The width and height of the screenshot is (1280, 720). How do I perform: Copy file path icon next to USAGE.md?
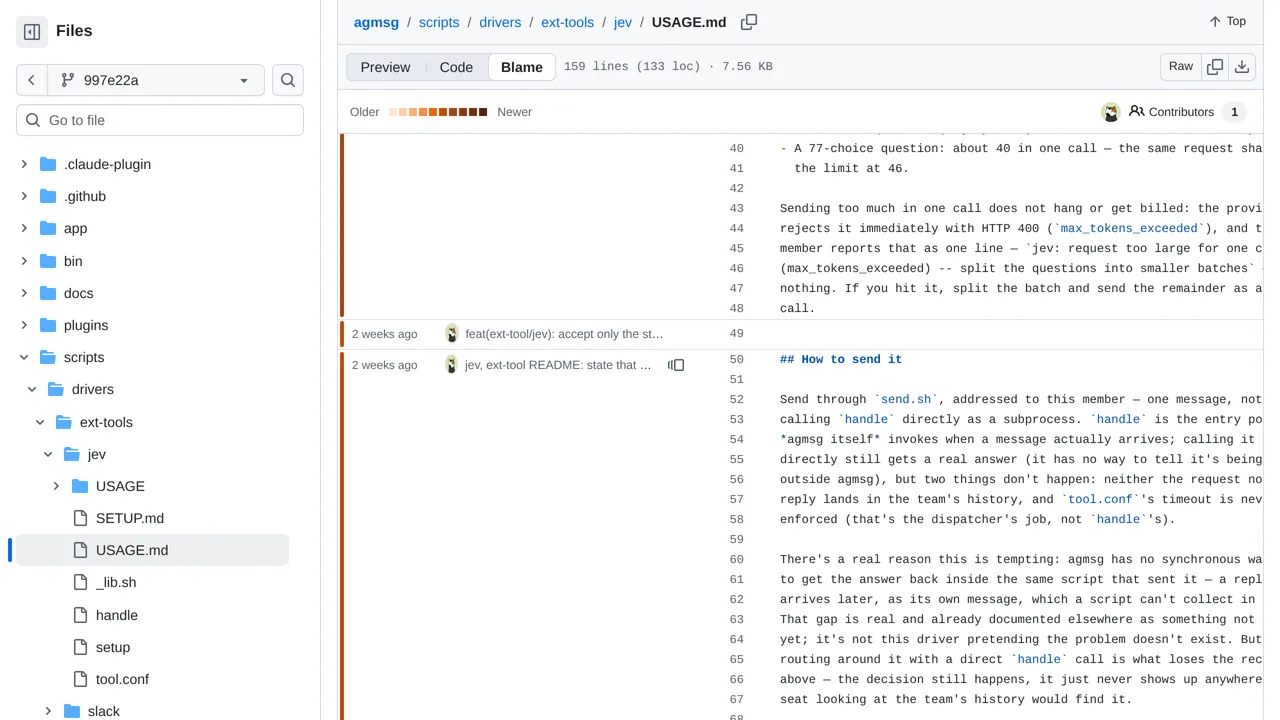point(749,22)
